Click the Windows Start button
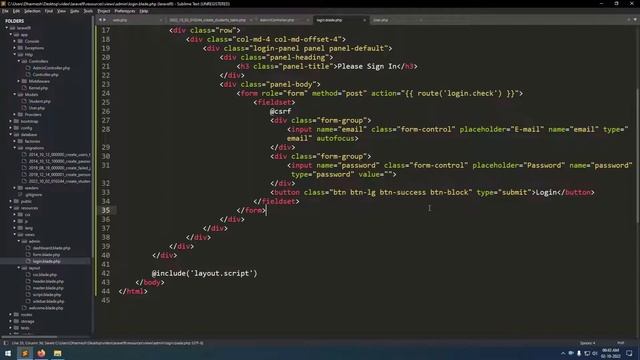The image size is (640, 360). [8, 353]
